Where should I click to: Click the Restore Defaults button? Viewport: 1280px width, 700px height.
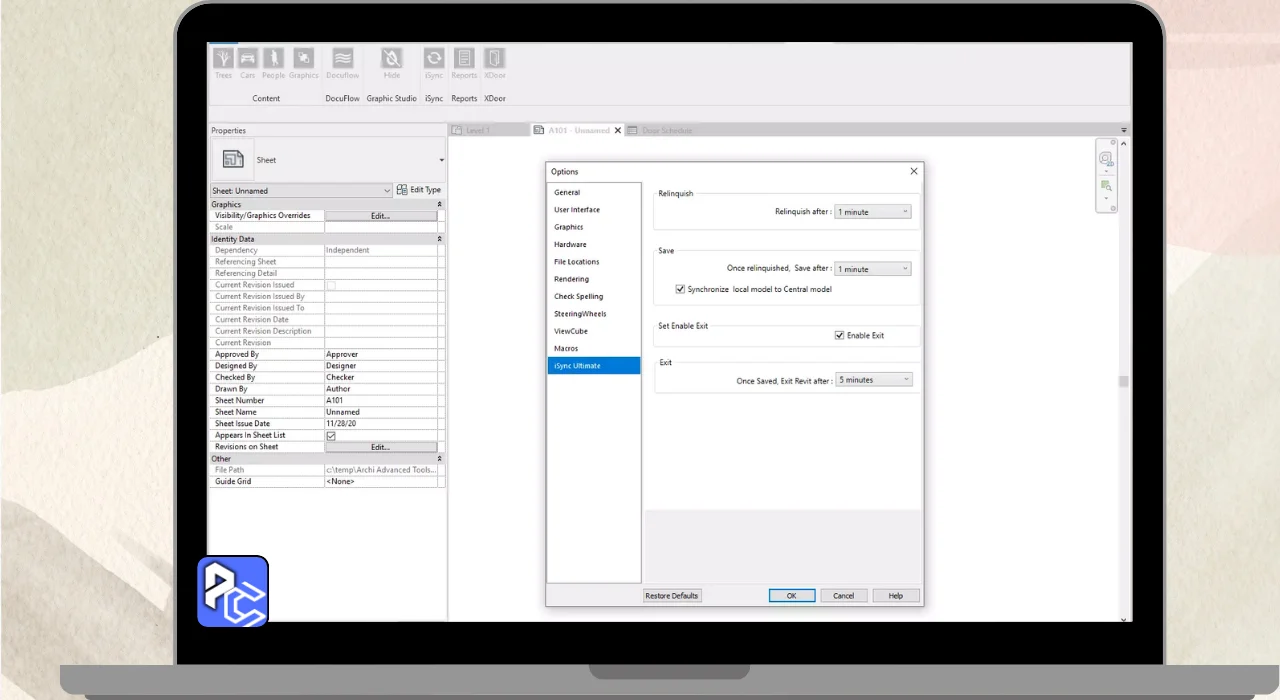click(x=672, y=595)
